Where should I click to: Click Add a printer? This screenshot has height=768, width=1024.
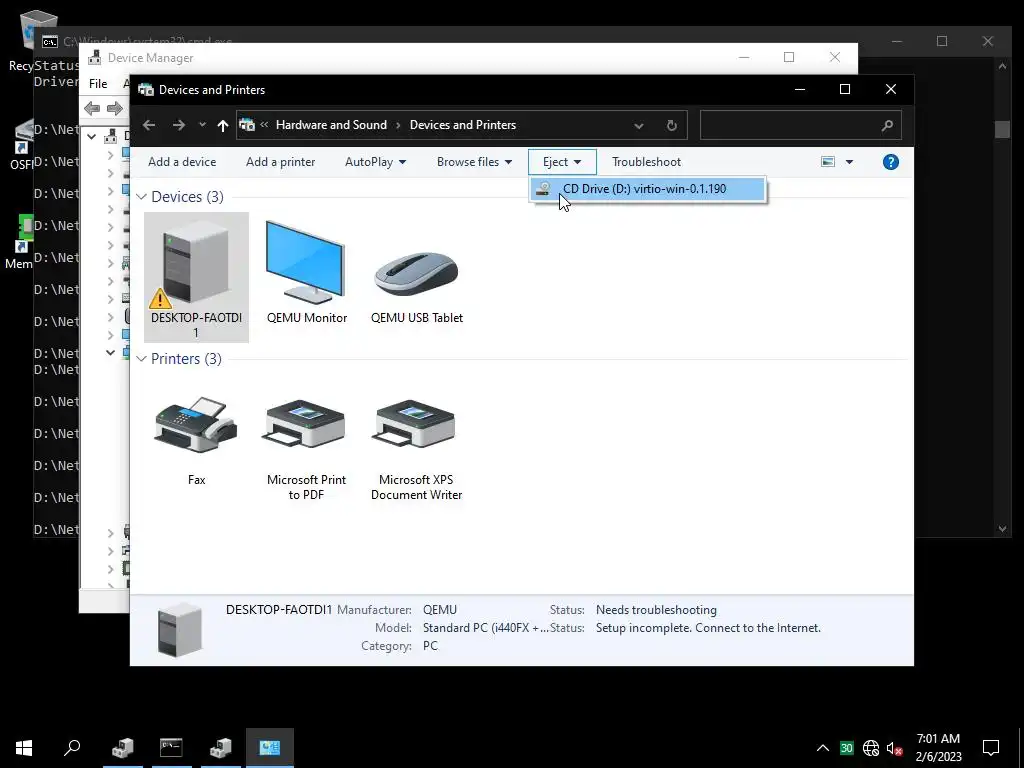coord(281,162)
